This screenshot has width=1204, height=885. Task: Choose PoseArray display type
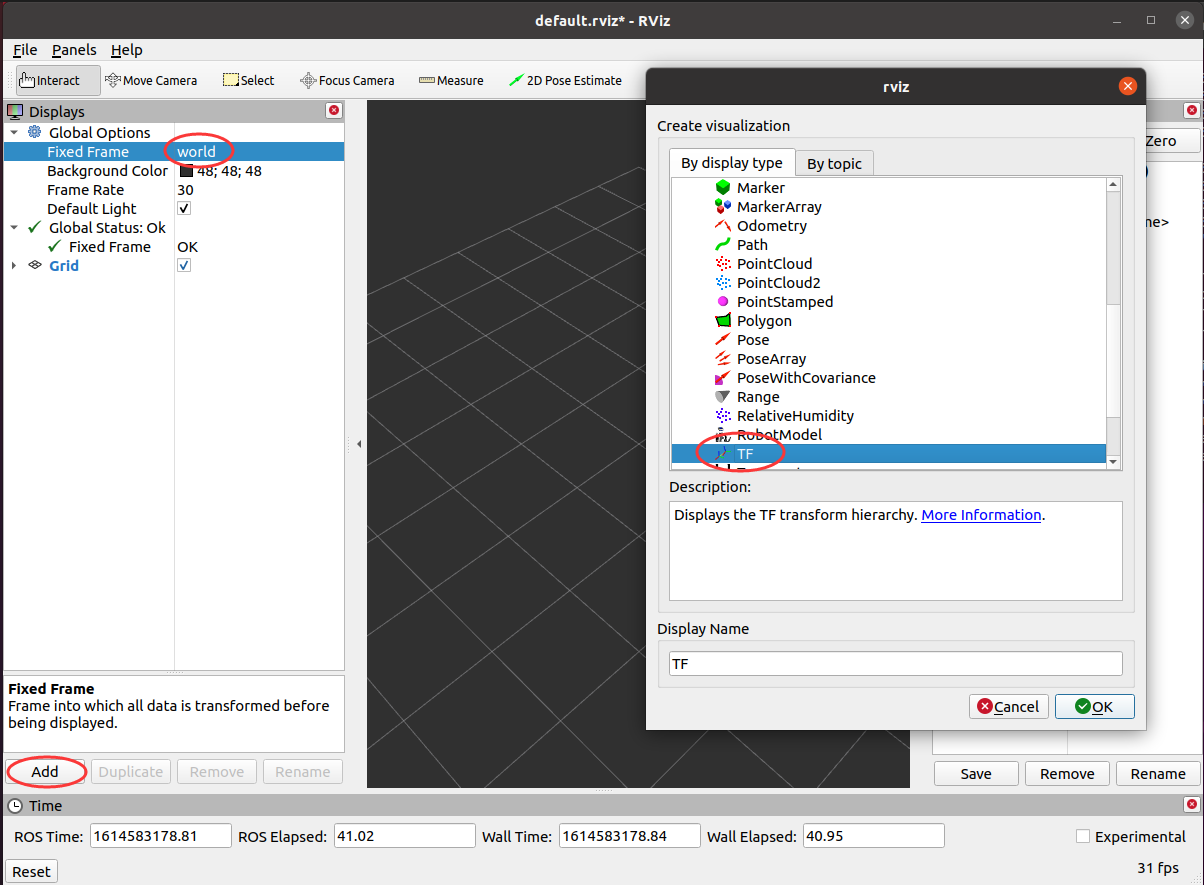[x=761, y=359]
